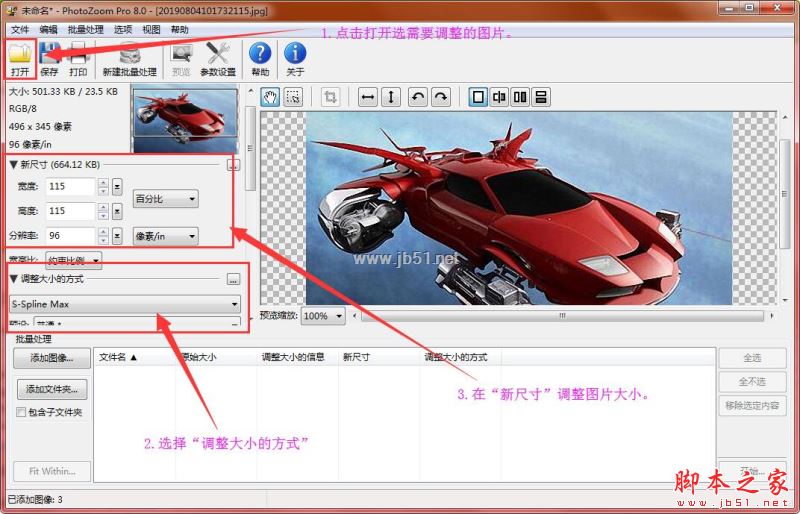
Task: Select the crop tool icon
Action: 330,97
